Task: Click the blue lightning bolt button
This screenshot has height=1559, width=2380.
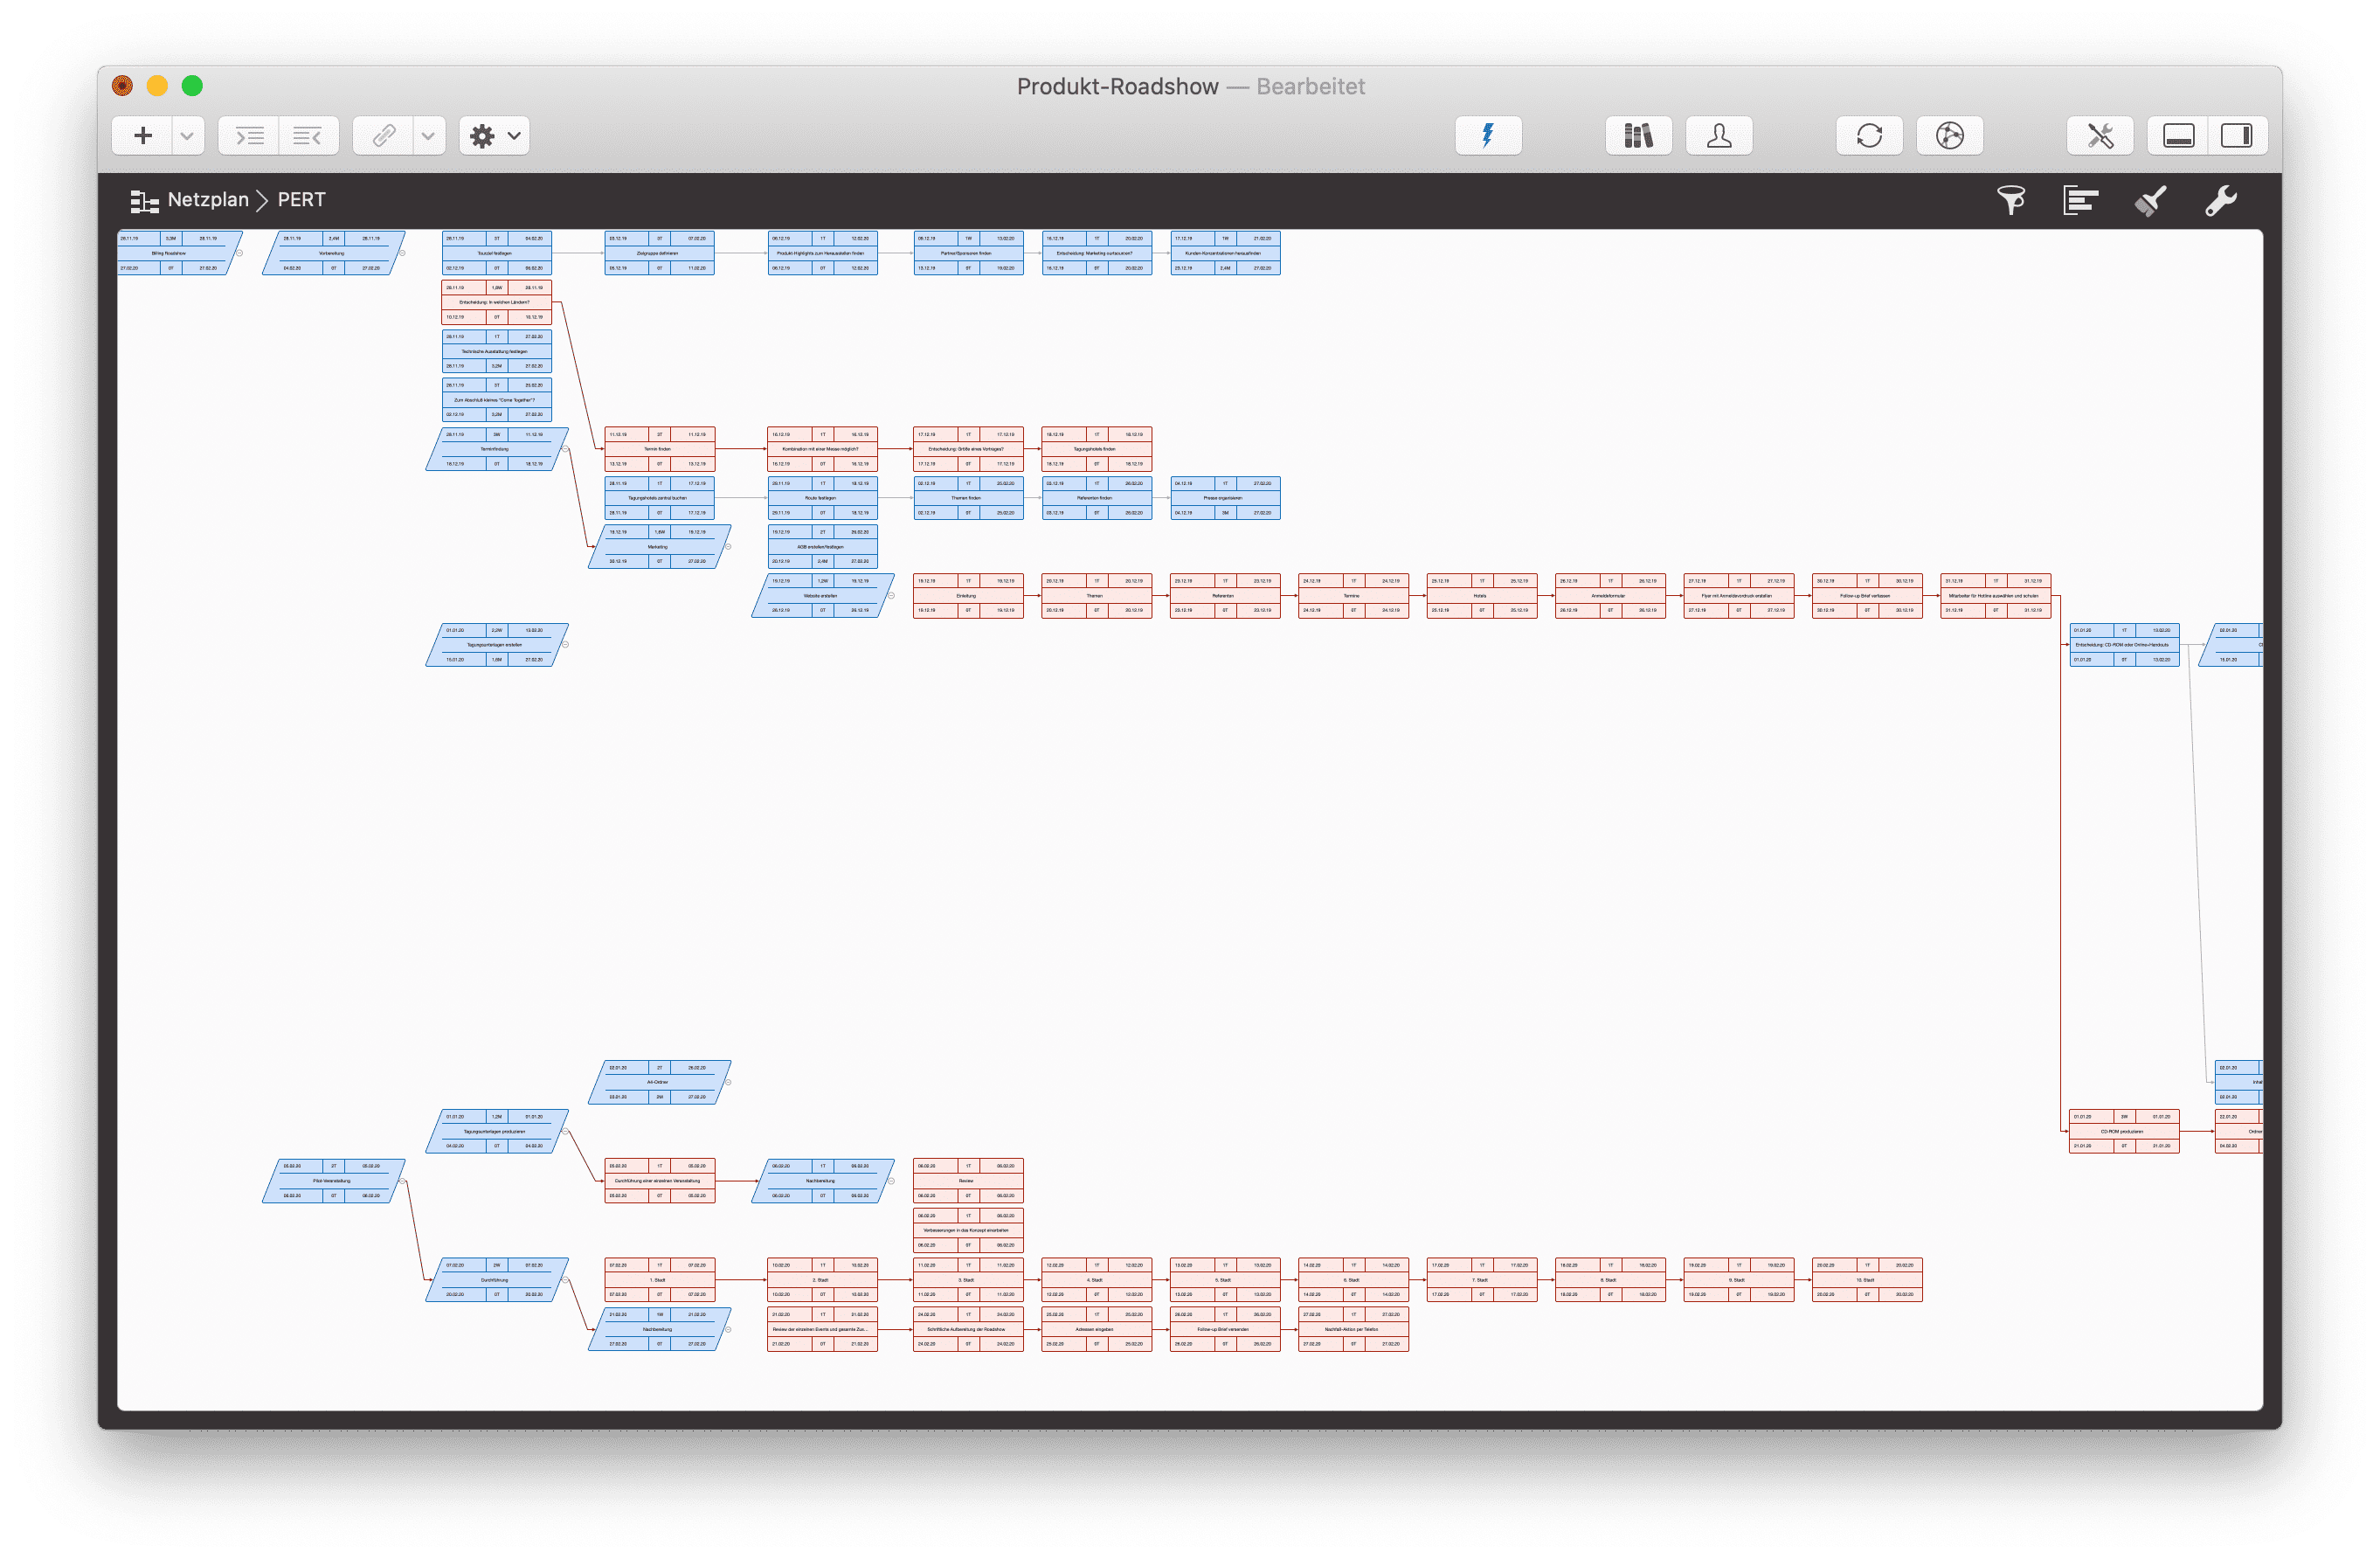Action: point(1488,136)
